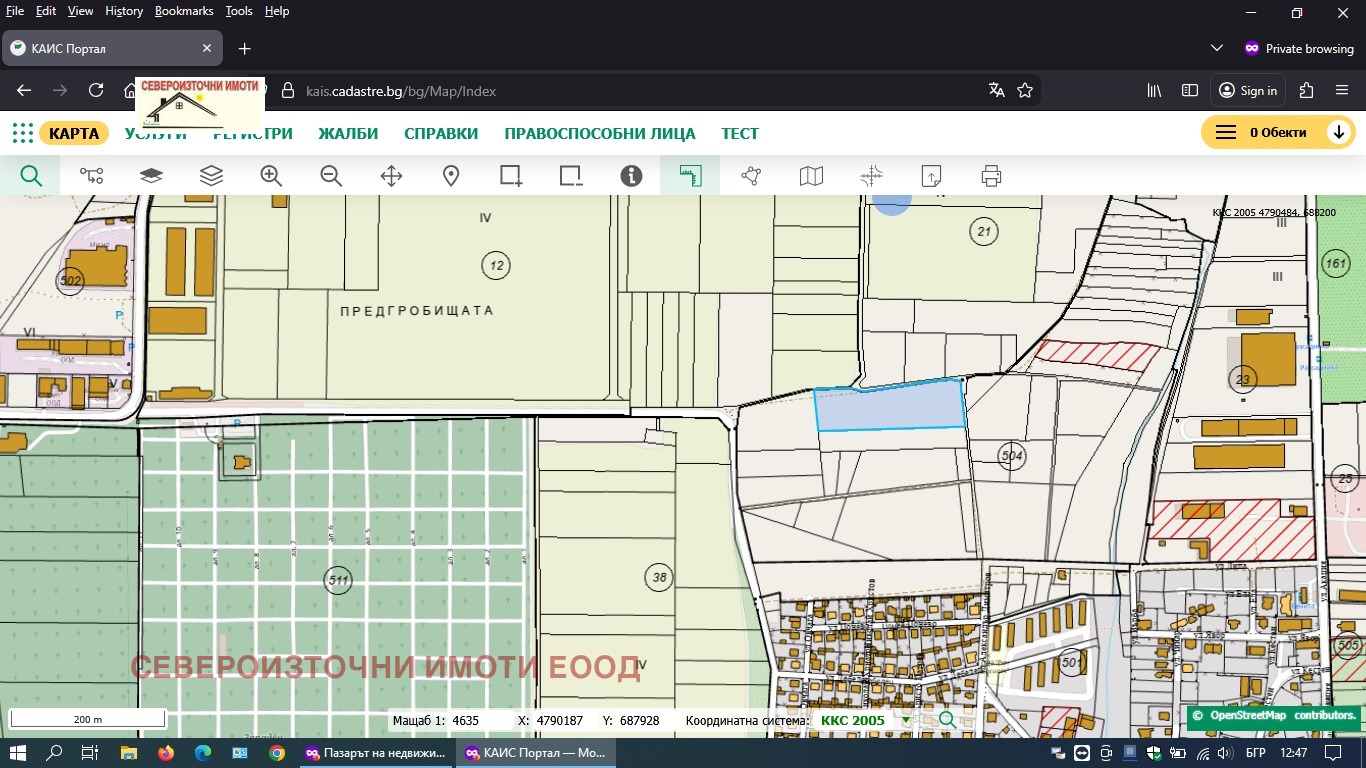Open File Explorer from the taskbar
The height and width of the screenshot is (768, 1366).
point(128,753)
